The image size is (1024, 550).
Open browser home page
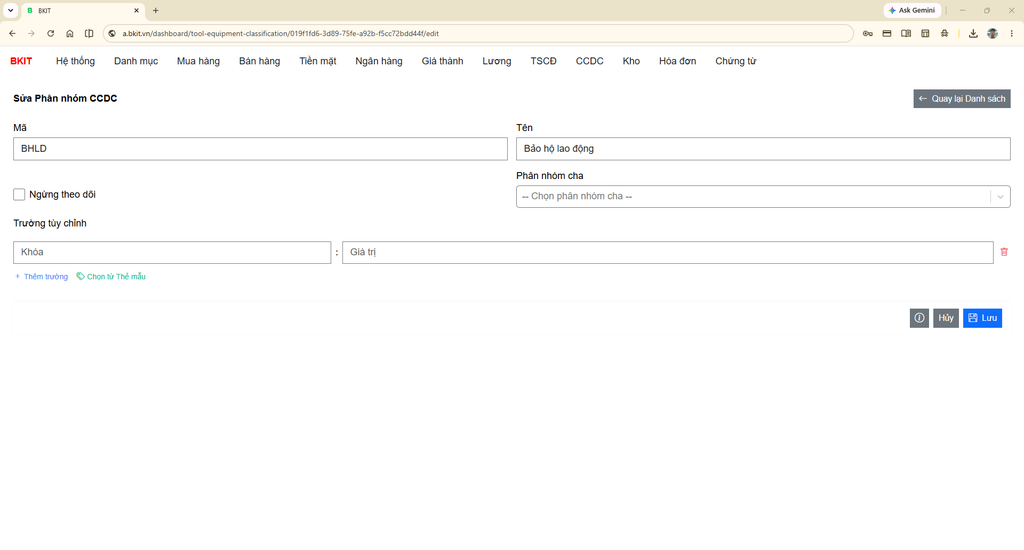click(x=70, y=33)
